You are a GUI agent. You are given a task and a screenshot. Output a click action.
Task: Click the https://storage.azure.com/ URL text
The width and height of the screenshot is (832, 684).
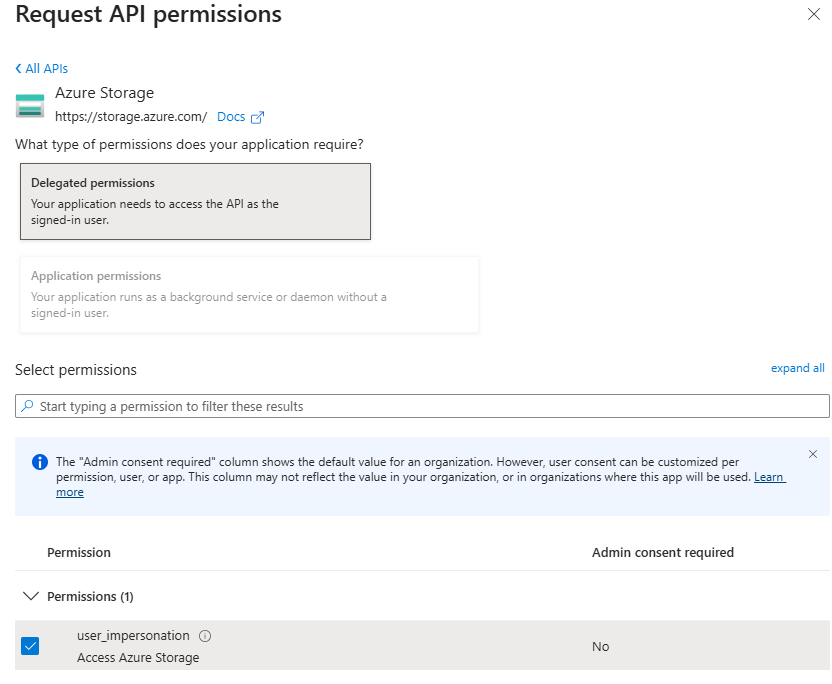tap(131, 117)
